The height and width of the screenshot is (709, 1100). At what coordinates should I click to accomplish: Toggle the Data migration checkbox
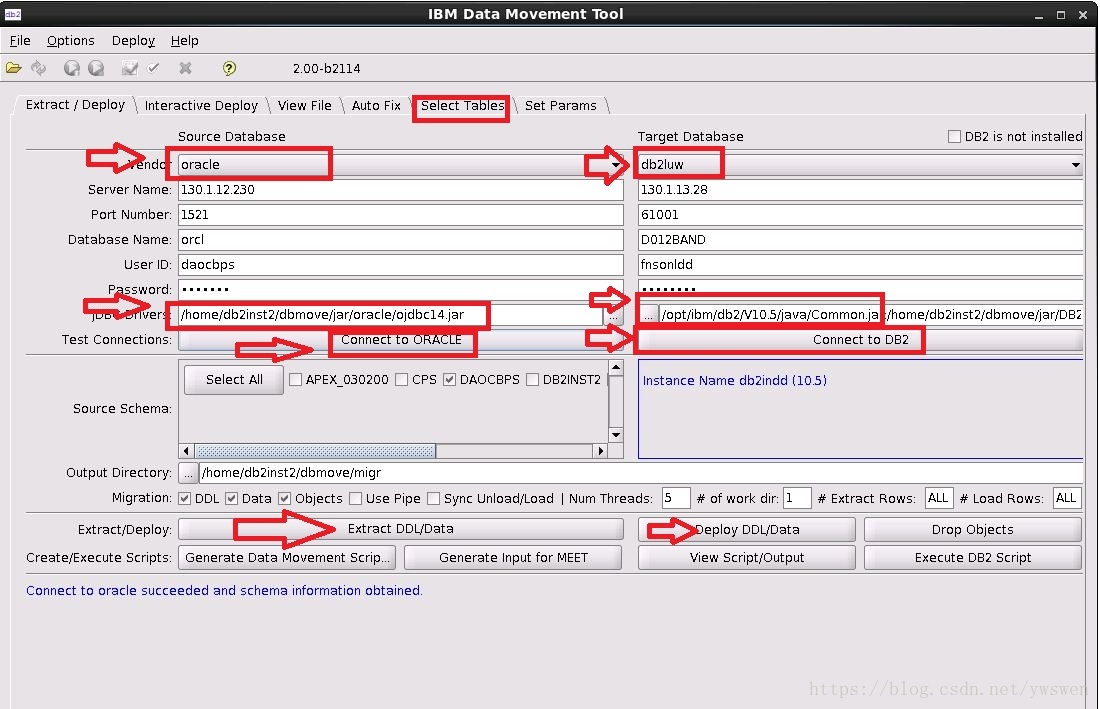[232, 499]
